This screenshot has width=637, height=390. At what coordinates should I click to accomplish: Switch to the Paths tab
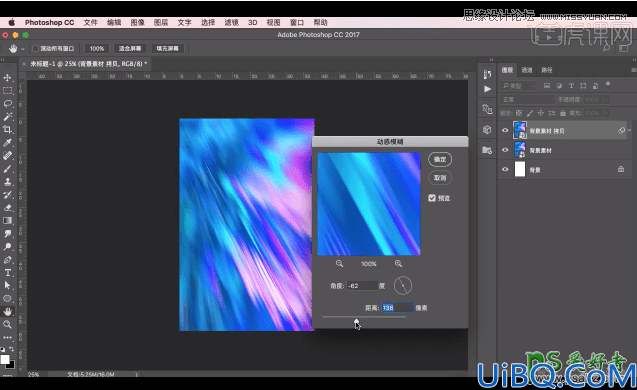(x=547, y=70)
